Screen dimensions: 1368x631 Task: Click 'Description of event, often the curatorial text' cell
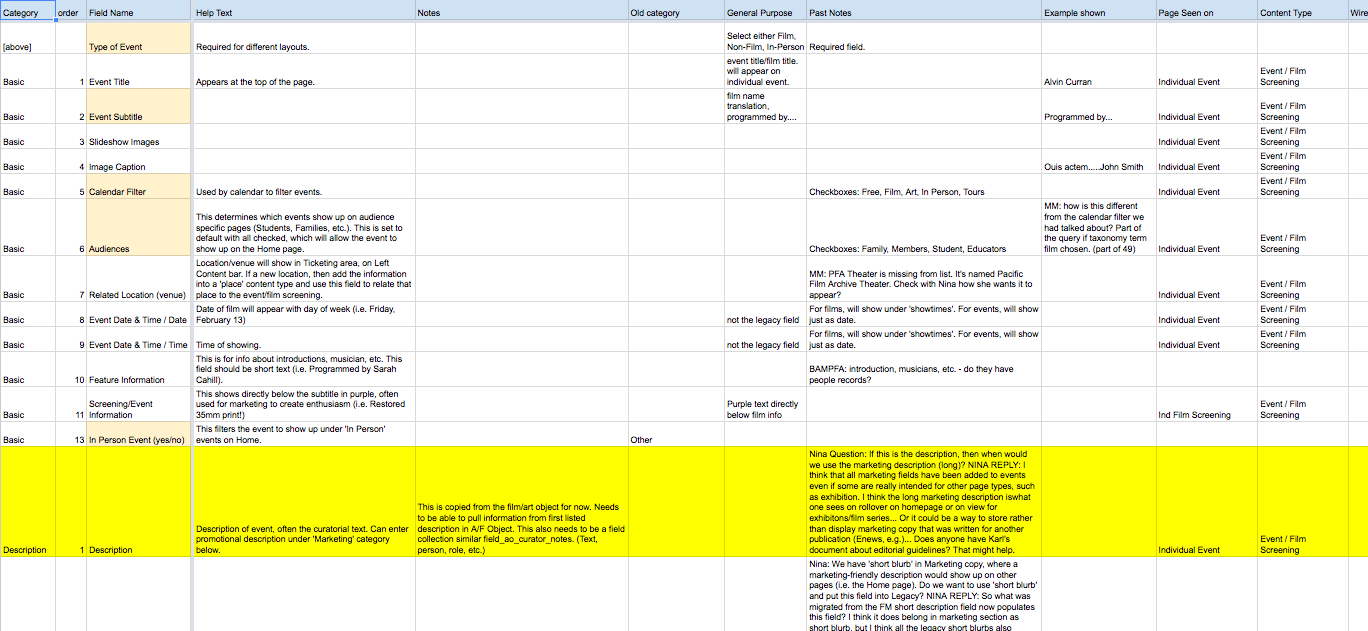(303, 502)
